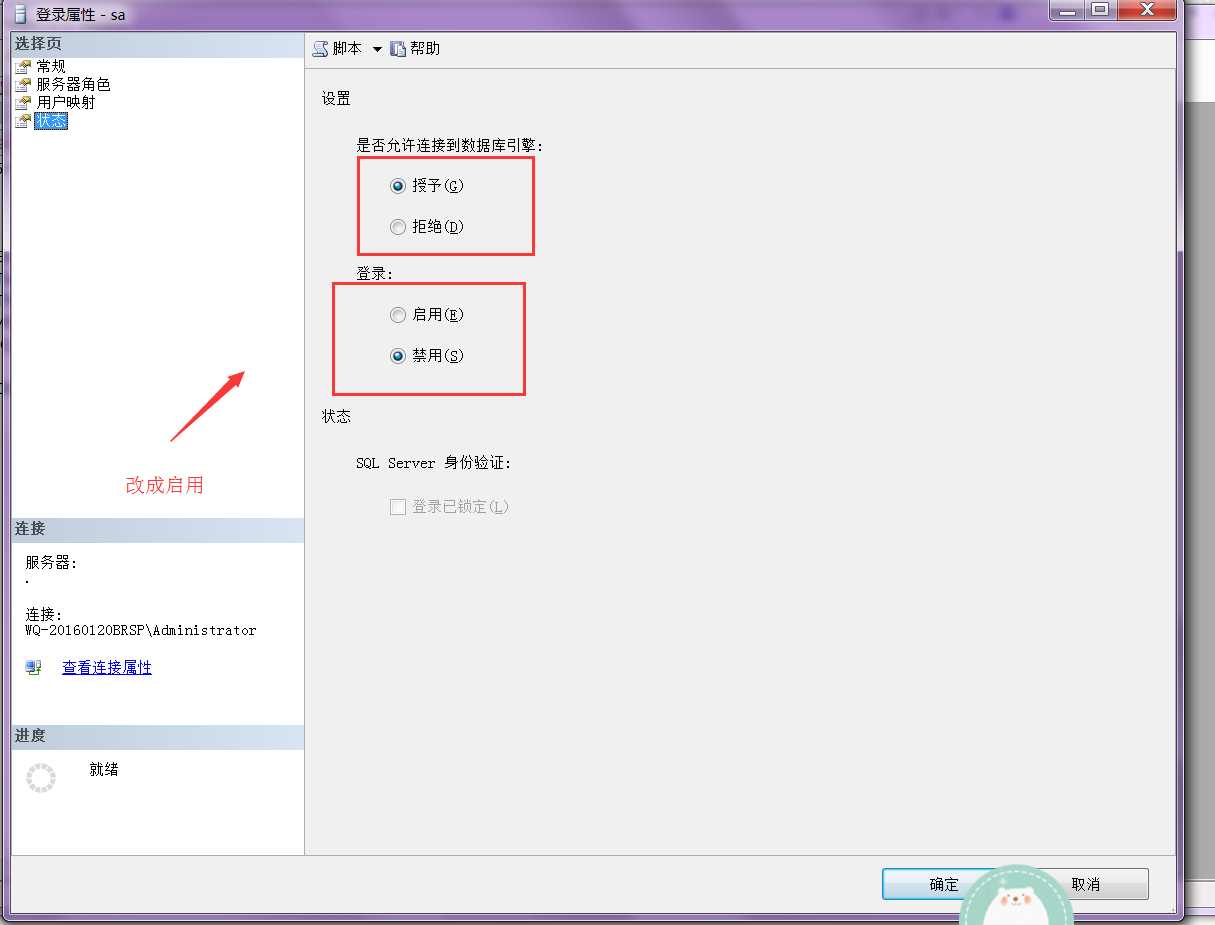Image resolution: width=1215 pixels, height=925 pixels.
Task: Maximize the login properties window
Action: point(1100,9)
